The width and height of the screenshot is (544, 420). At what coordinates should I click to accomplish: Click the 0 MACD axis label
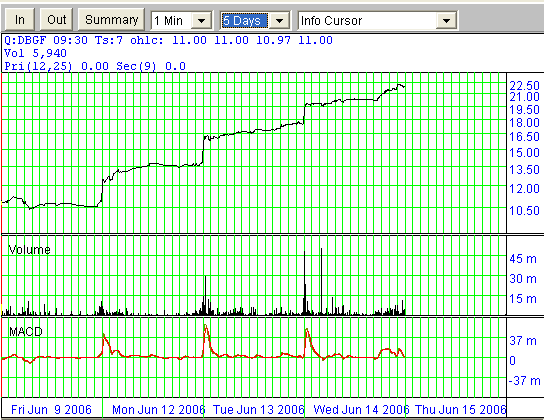512,361
